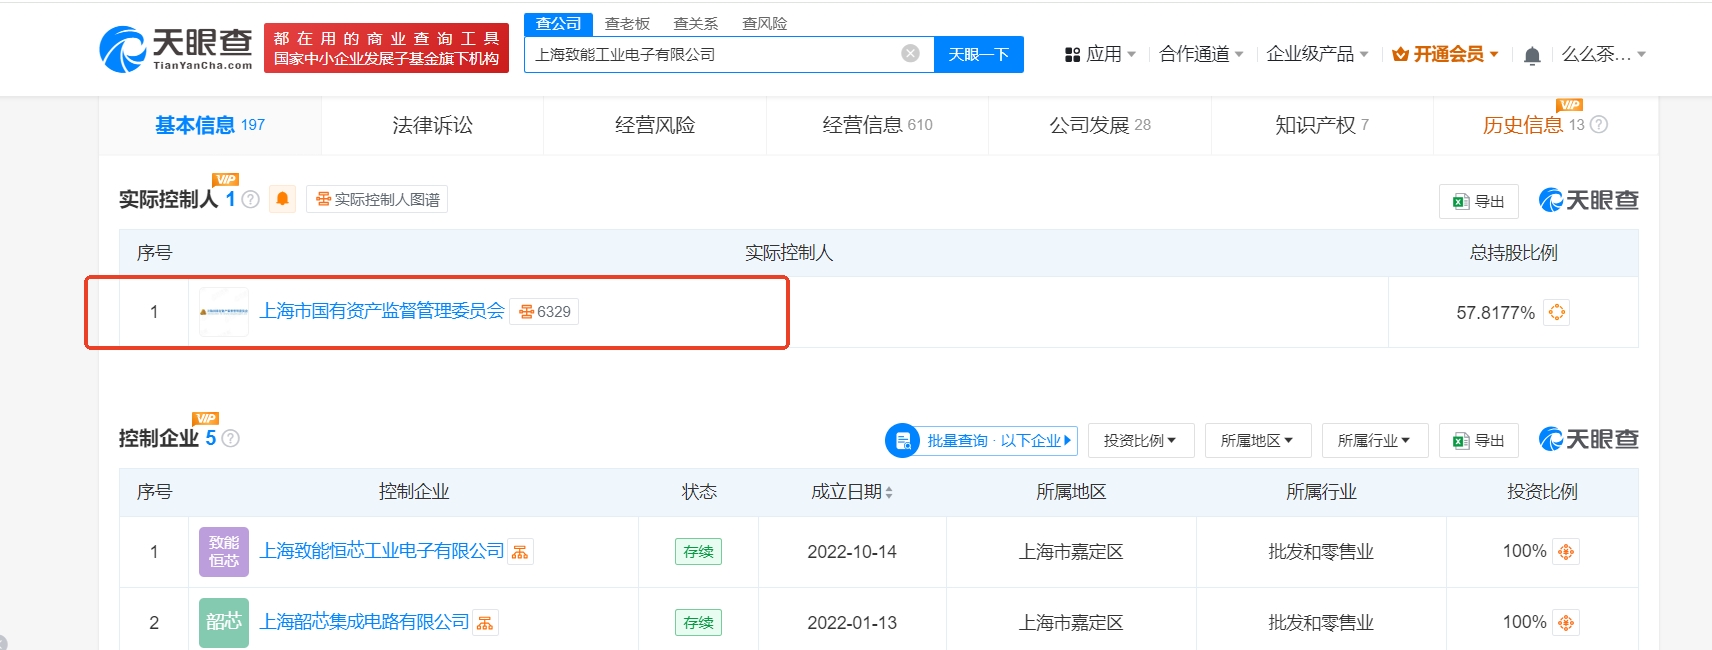Viewport: 1712px width, 650px height.
Task: Export the 控制企业 table with 导出
Action: (x=1479, y=440)
